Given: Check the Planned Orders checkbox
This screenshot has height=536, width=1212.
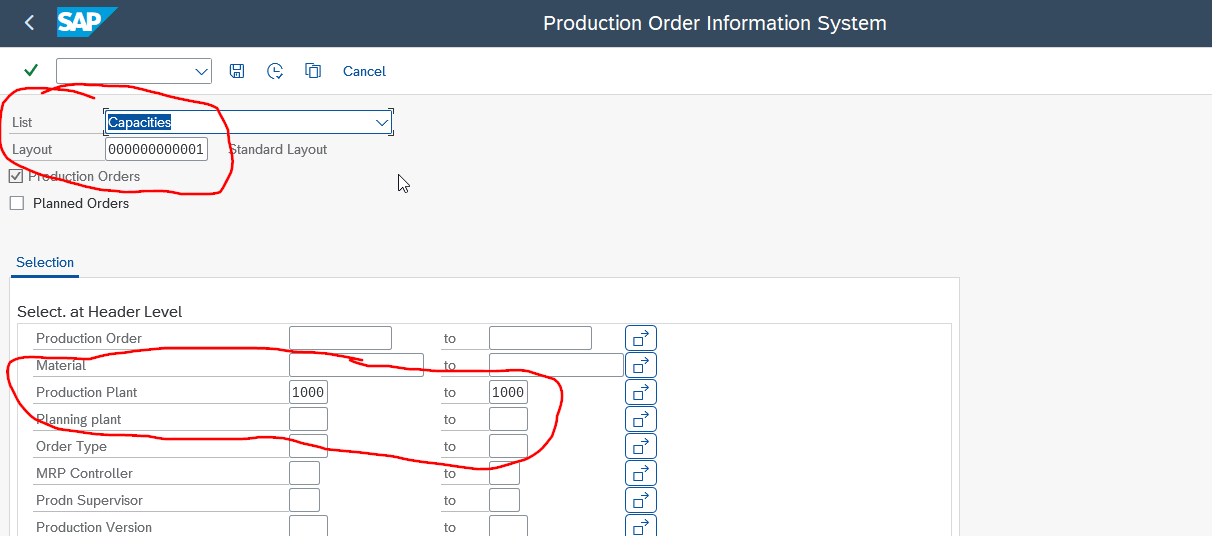Looking at the screenshot, I should click(x=16, y=203).
